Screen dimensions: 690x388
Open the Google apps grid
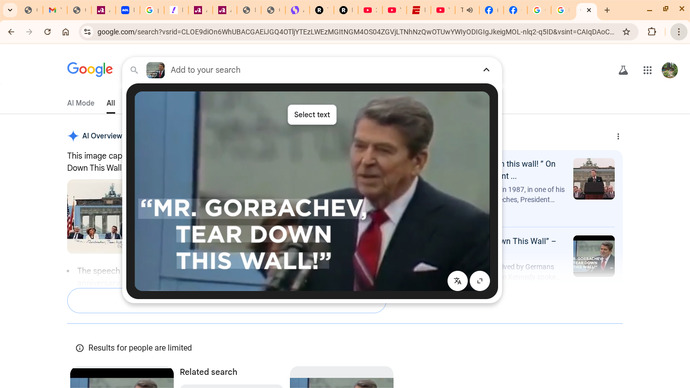point(647,70)
